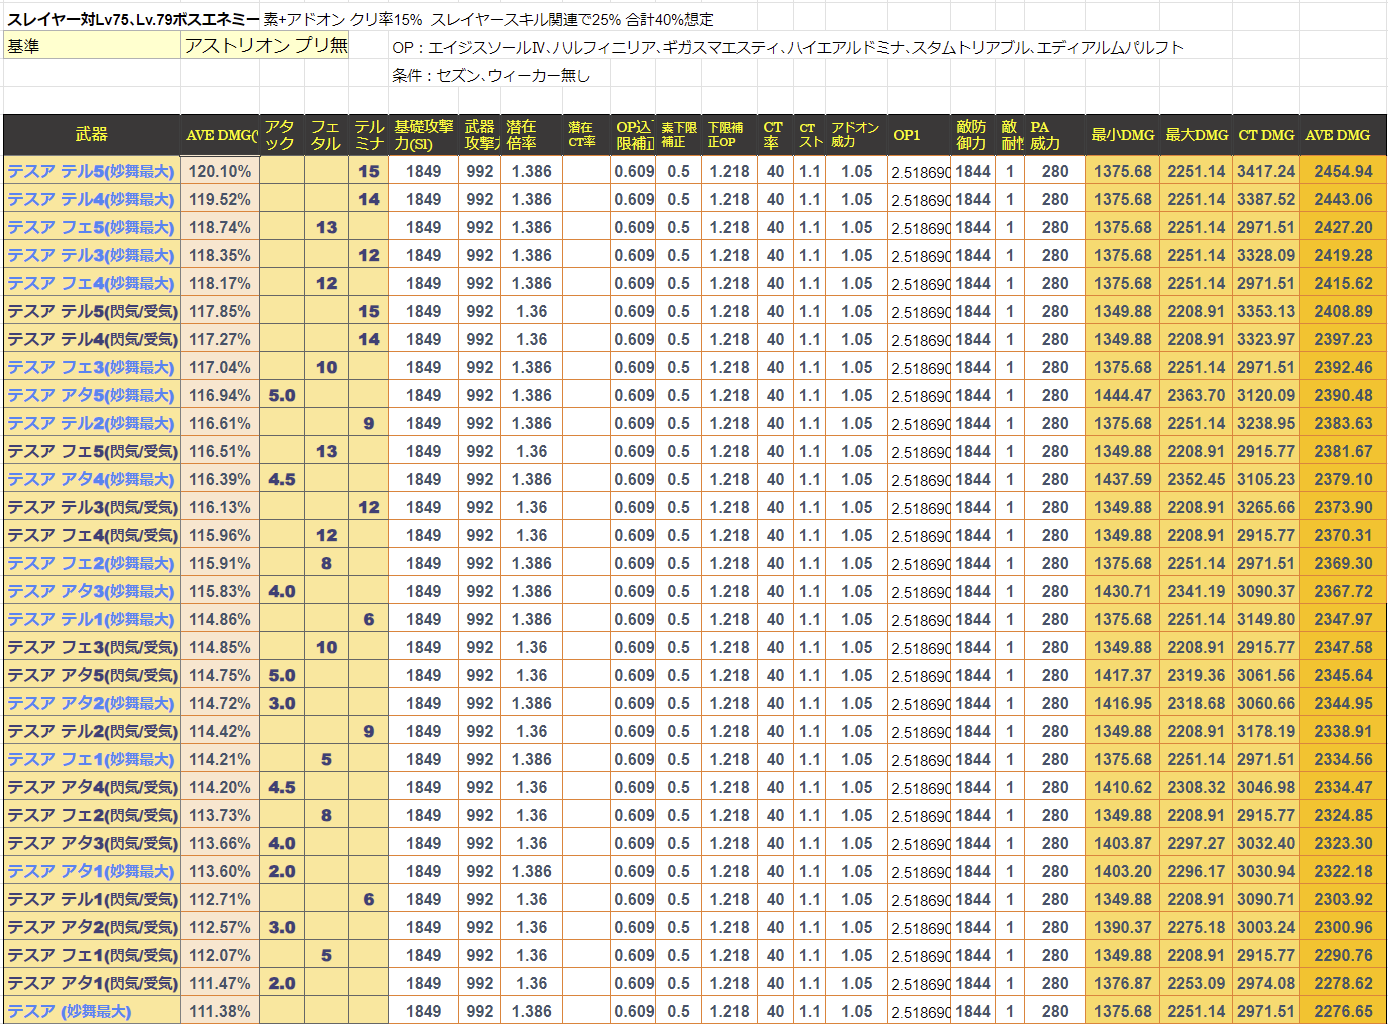
Task: Open the last row's テスア (妙舞最大) link
Action: click(70, 1011)
